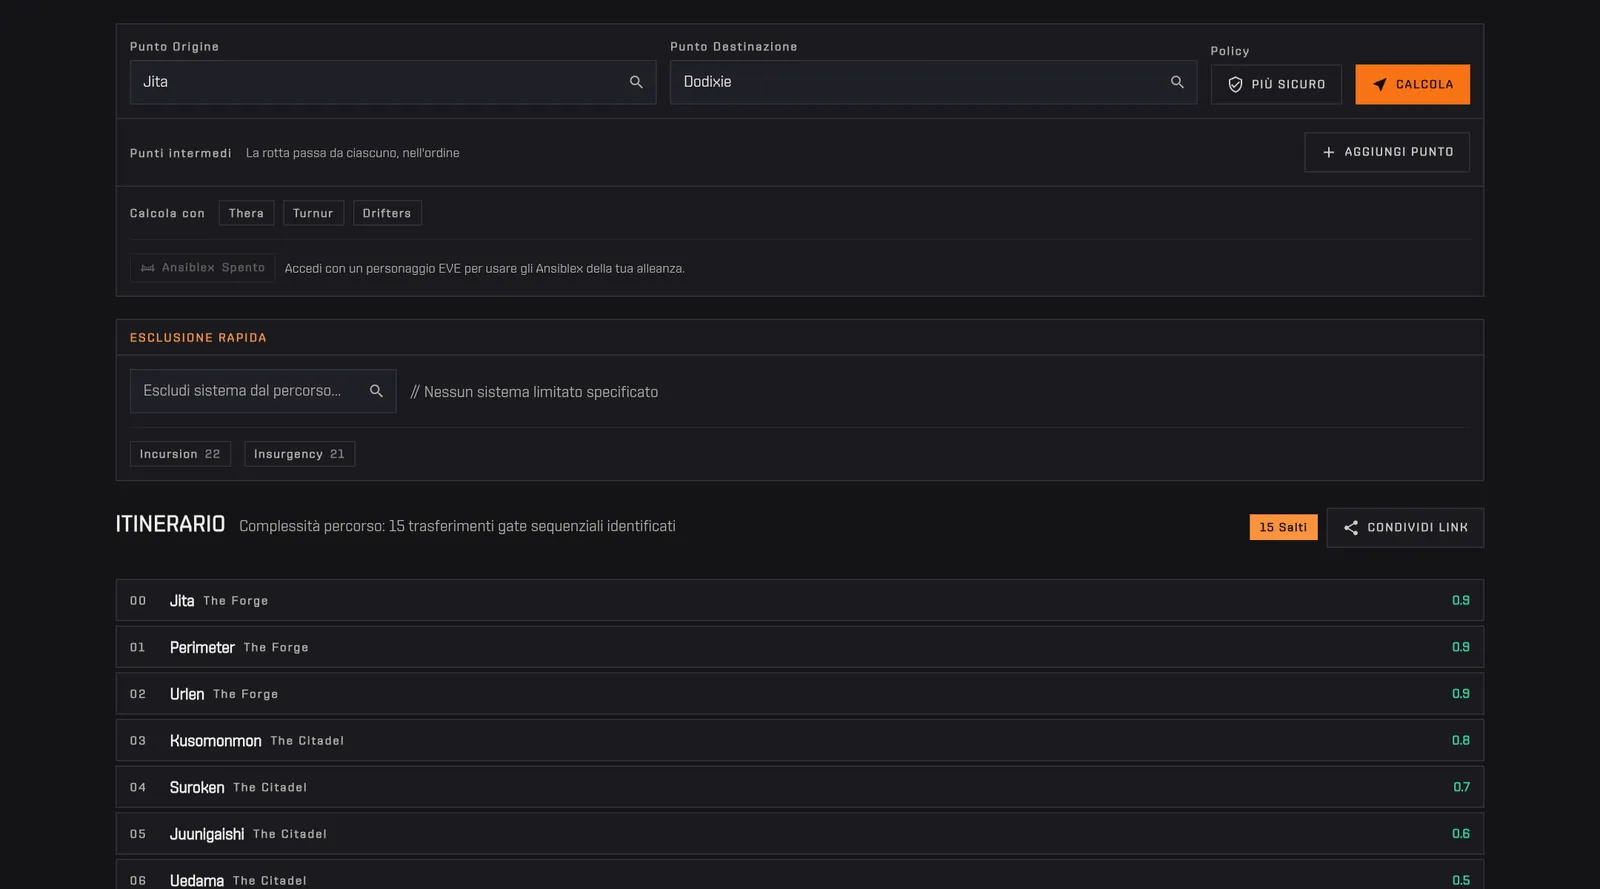Click the orange Calcola button
The width and height of the screenshot is (1600, 889).
1412,84
